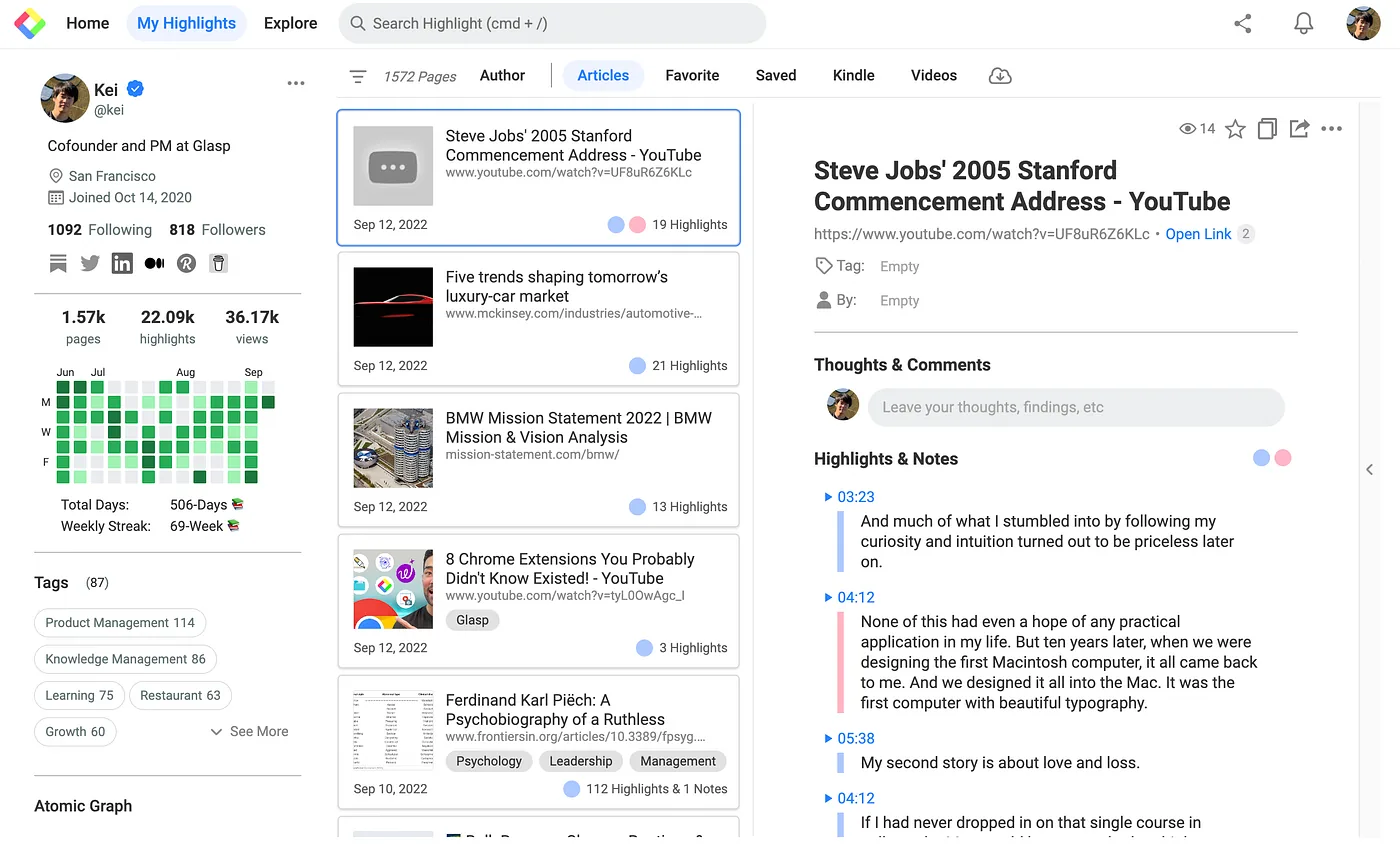Collapse the article panel with the right-edge chevron
The height and width of the screenshot is (846, 1400).
point(1370,469)
